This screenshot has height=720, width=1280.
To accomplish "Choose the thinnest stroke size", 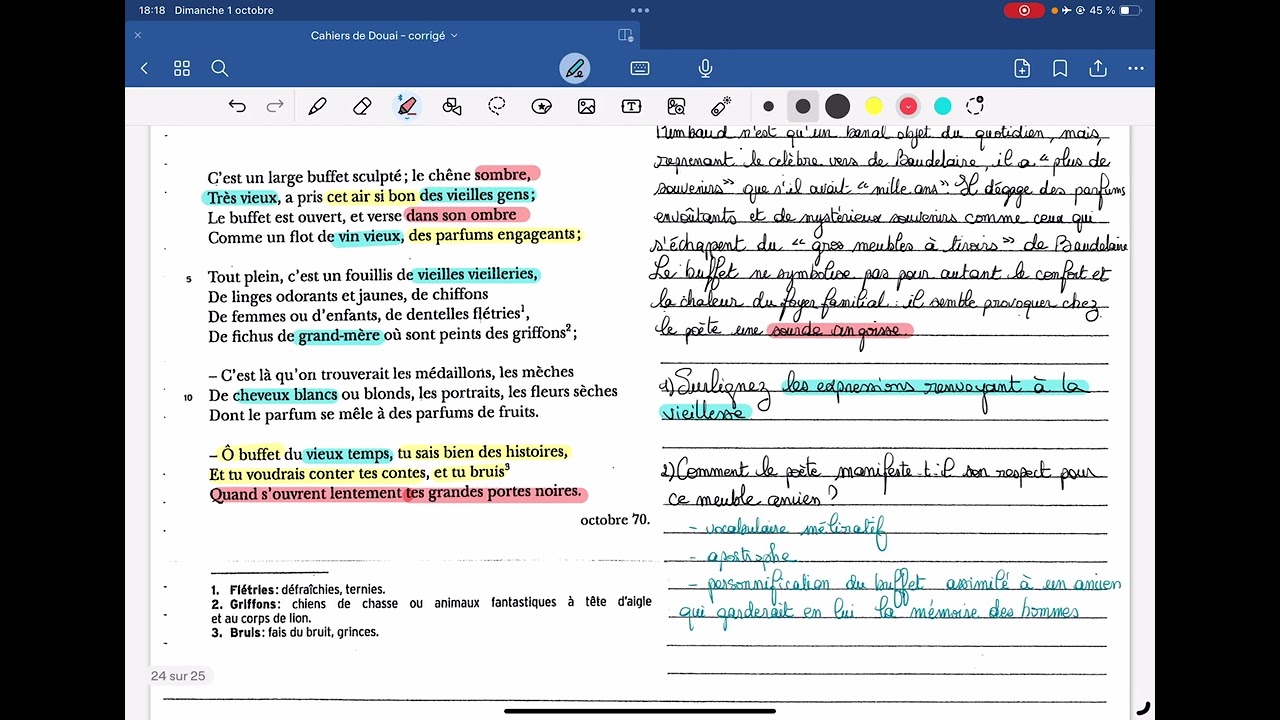I will point(768,106).
